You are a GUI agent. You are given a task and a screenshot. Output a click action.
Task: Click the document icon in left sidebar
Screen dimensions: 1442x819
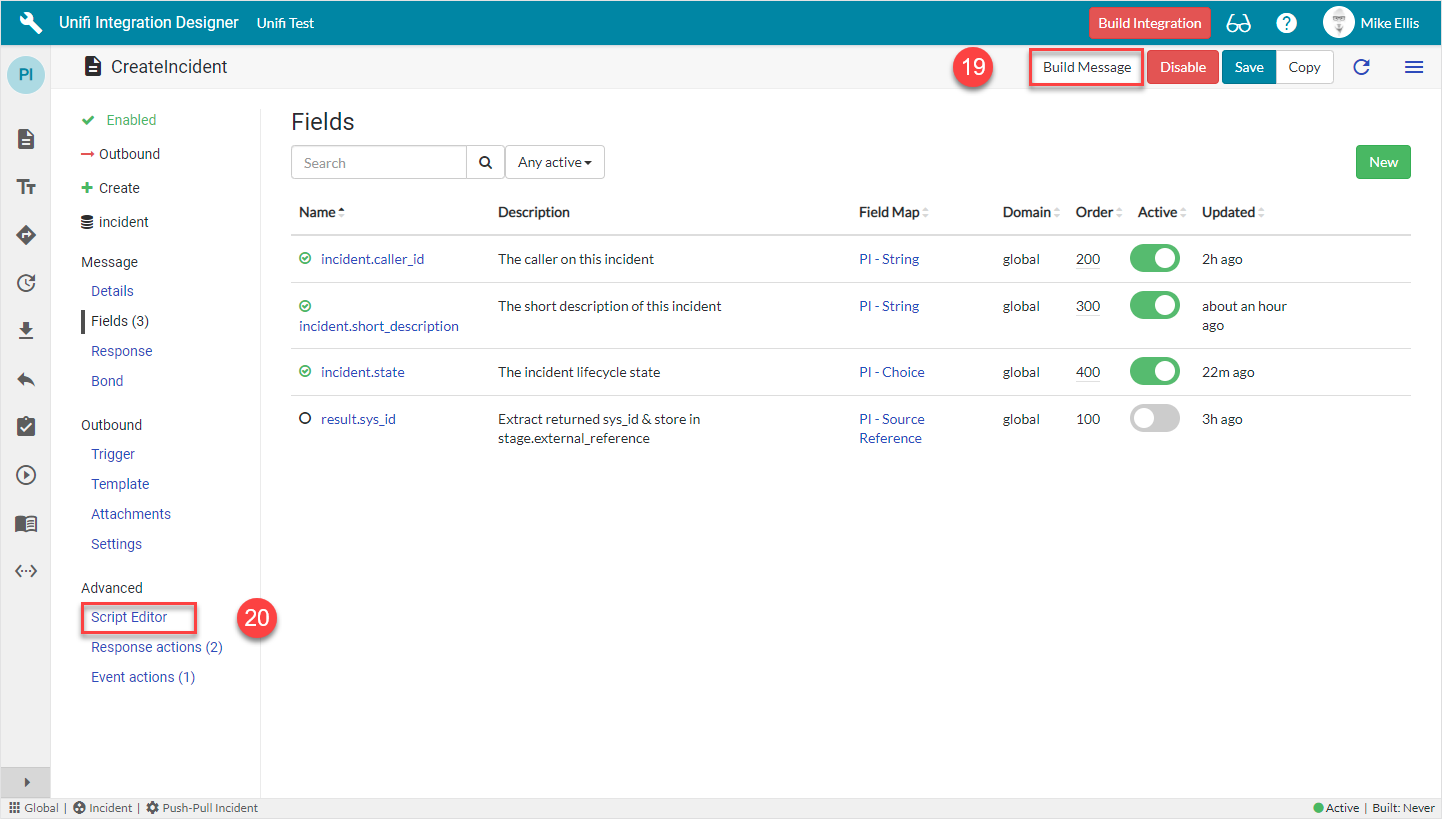pyautogui.click(x=26, y=139)
